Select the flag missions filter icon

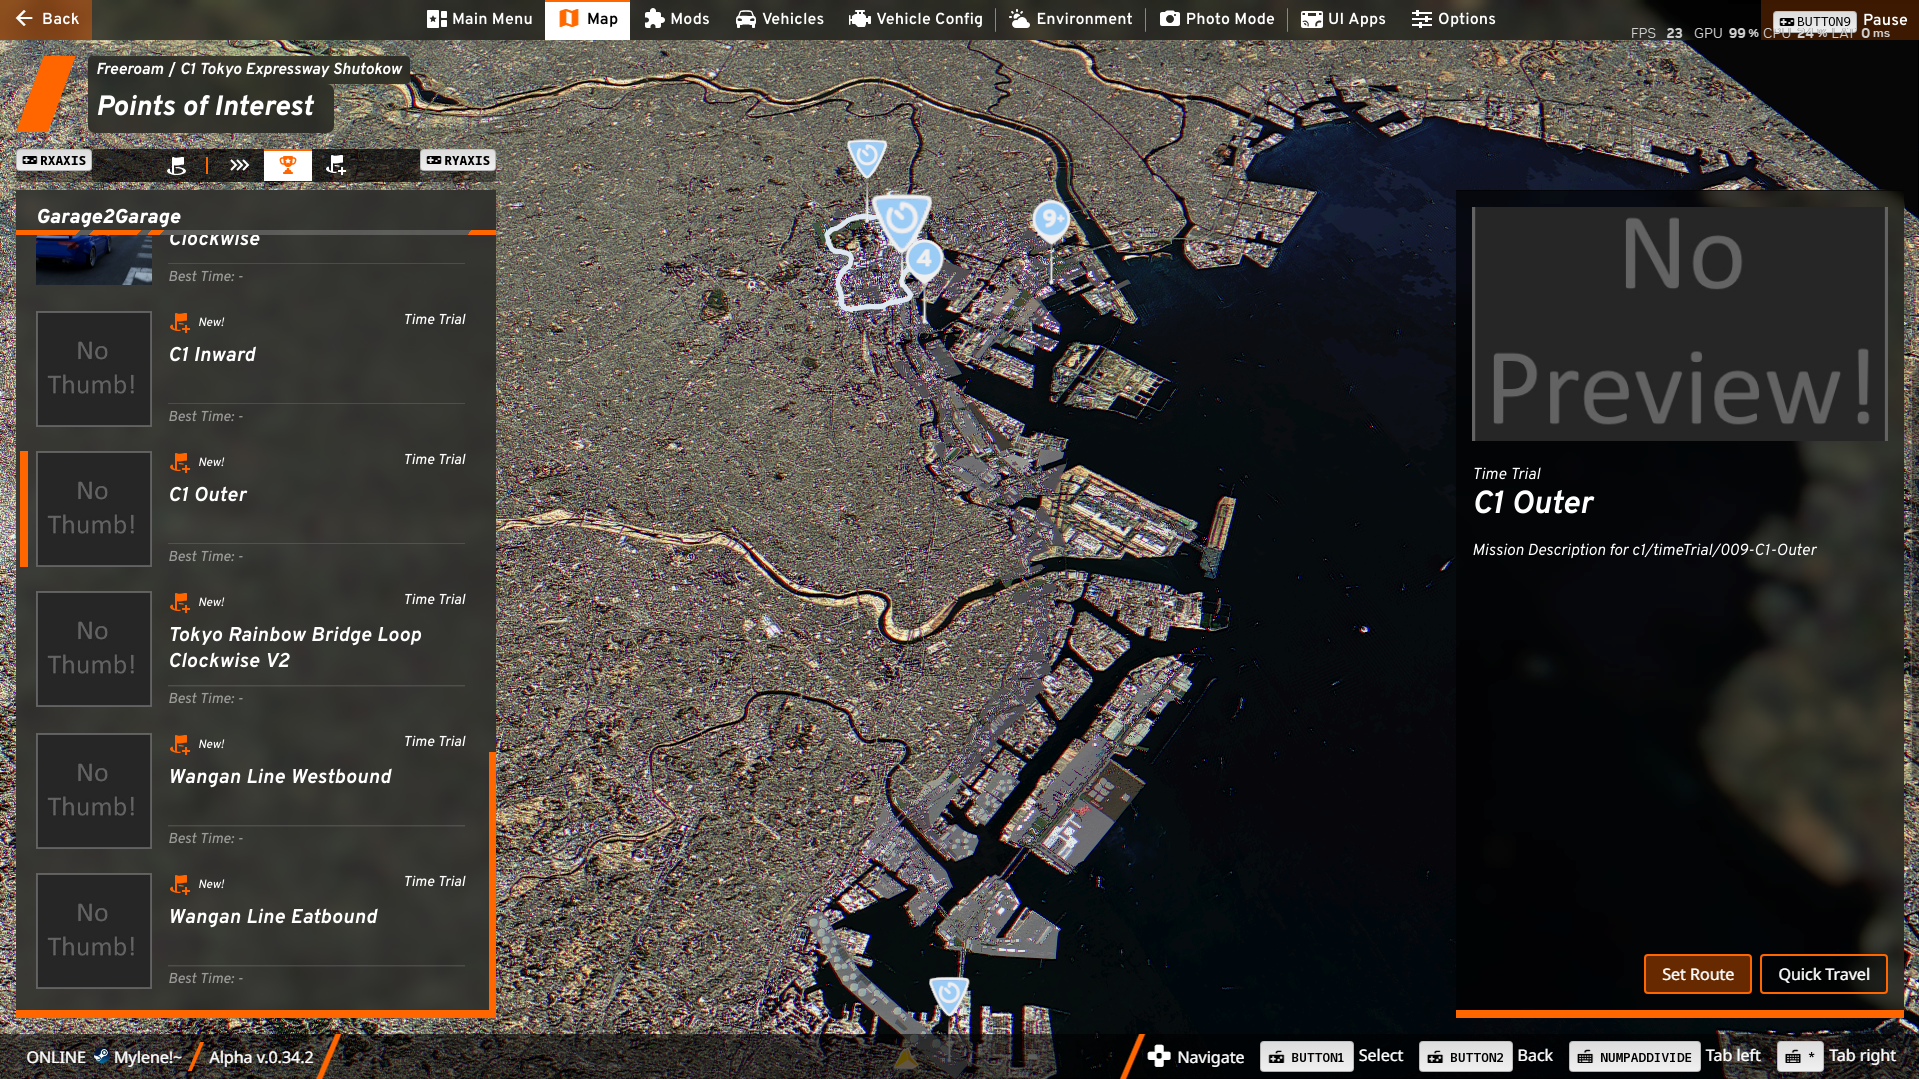(177, 165)
